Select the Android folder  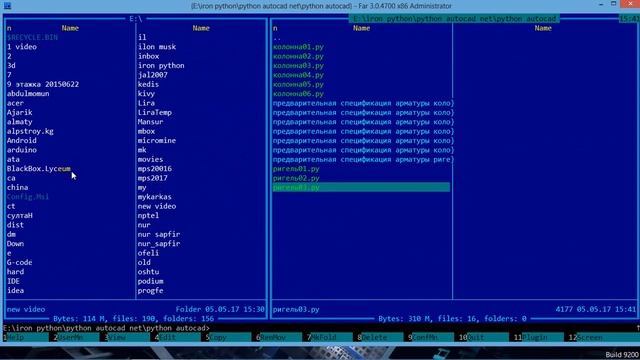click(22, 141)
